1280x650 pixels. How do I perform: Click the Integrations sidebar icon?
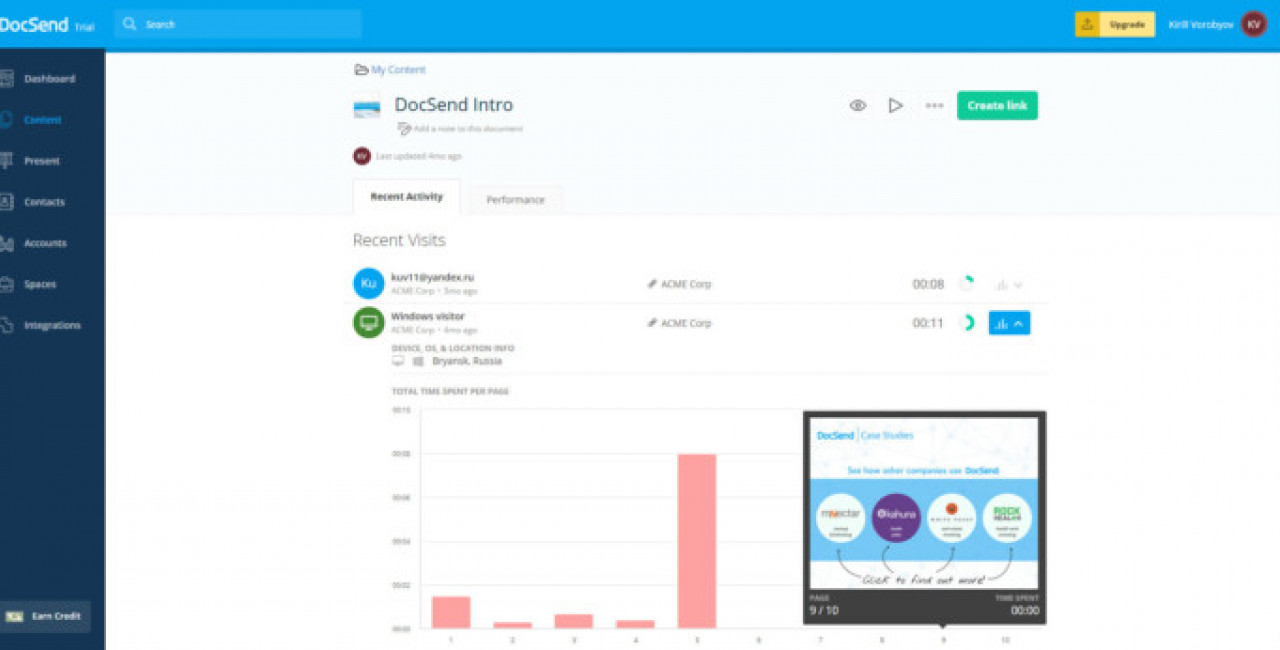click(x=6, y=325)
